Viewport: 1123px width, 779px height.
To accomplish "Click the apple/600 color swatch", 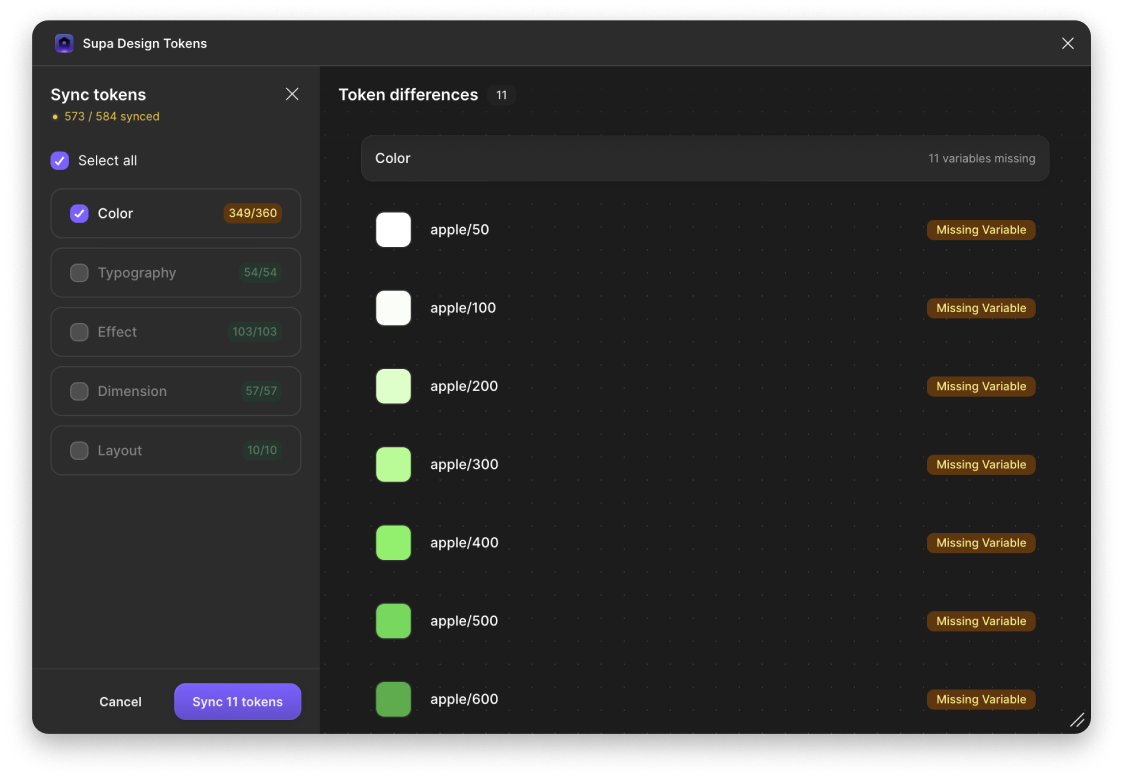I will point(393,699).
